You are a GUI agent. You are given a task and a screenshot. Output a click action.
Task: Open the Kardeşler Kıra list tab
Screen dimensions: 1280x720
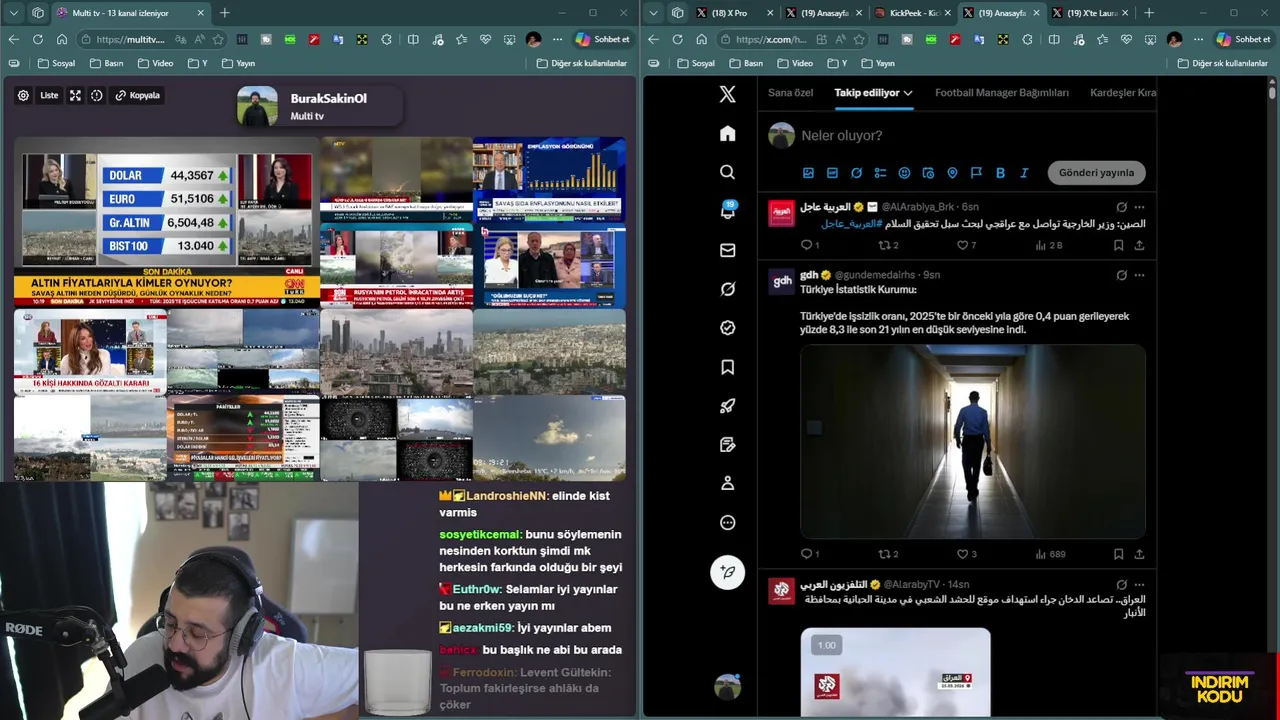click(1123, 92)
